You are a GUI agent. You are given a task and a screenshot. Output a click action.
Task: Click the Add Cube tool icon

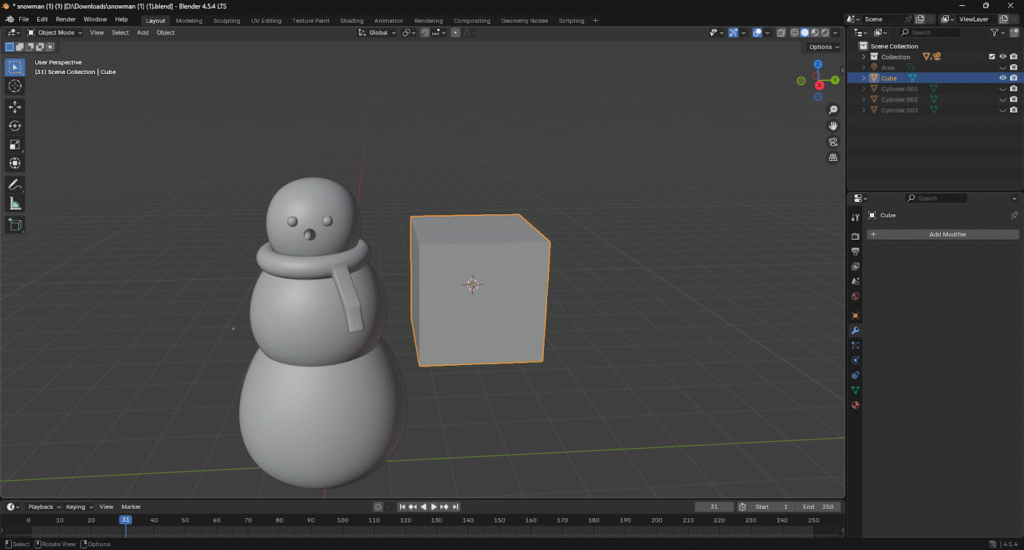[15, 225]
